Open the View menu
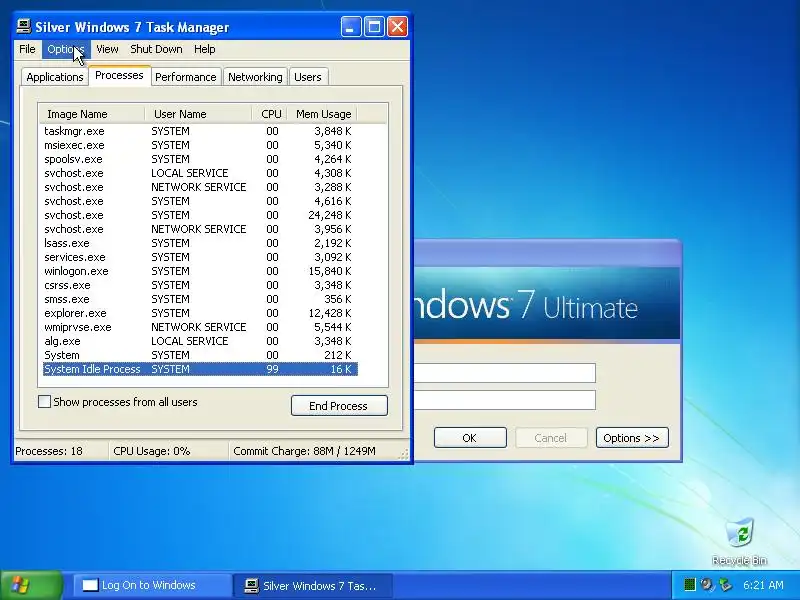The height and width of the screenshot is (600, 800). pos(107,49)
